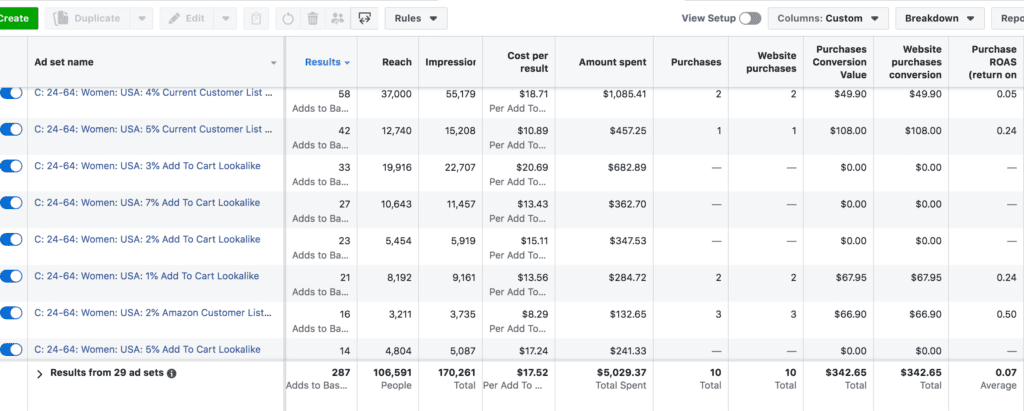Toggle the 1% Add To Cart Lookalike ad set

(11, 276)
